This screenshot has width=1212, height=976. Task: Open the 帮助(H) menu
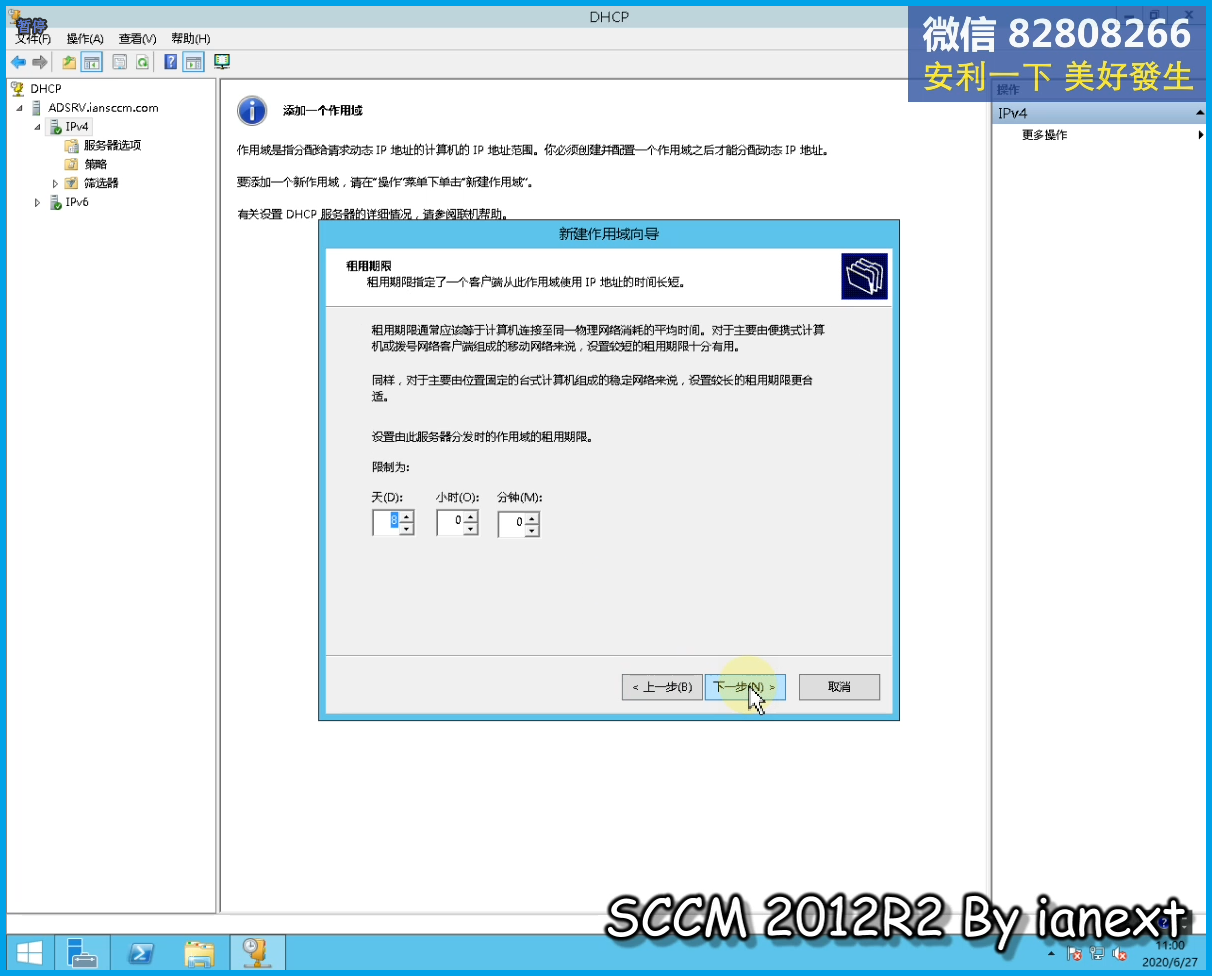pyautogui.click(x=190, y=39)
